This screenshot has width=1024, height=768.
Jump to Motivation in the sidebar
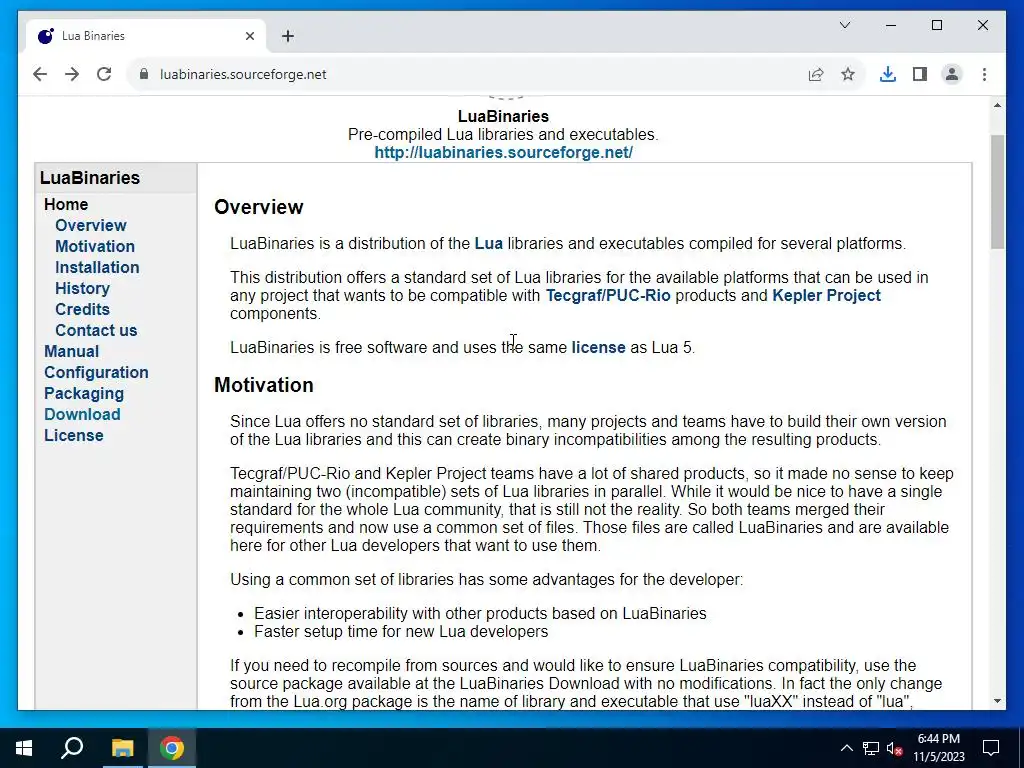point(95,246)
